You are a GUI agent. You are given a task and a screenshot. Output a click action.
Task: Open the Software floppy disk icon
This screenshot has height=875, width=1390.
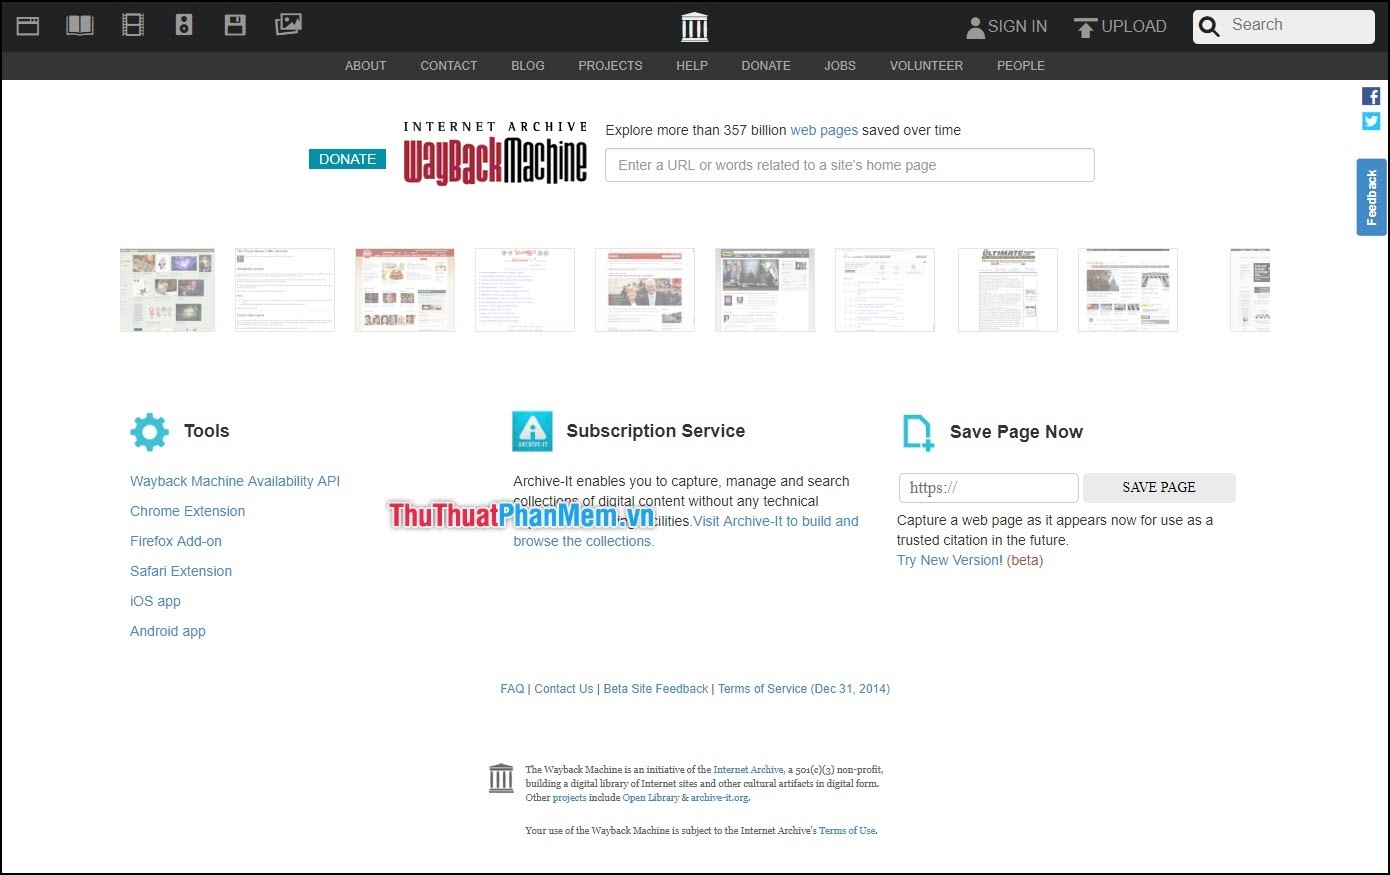click(235, 25)
